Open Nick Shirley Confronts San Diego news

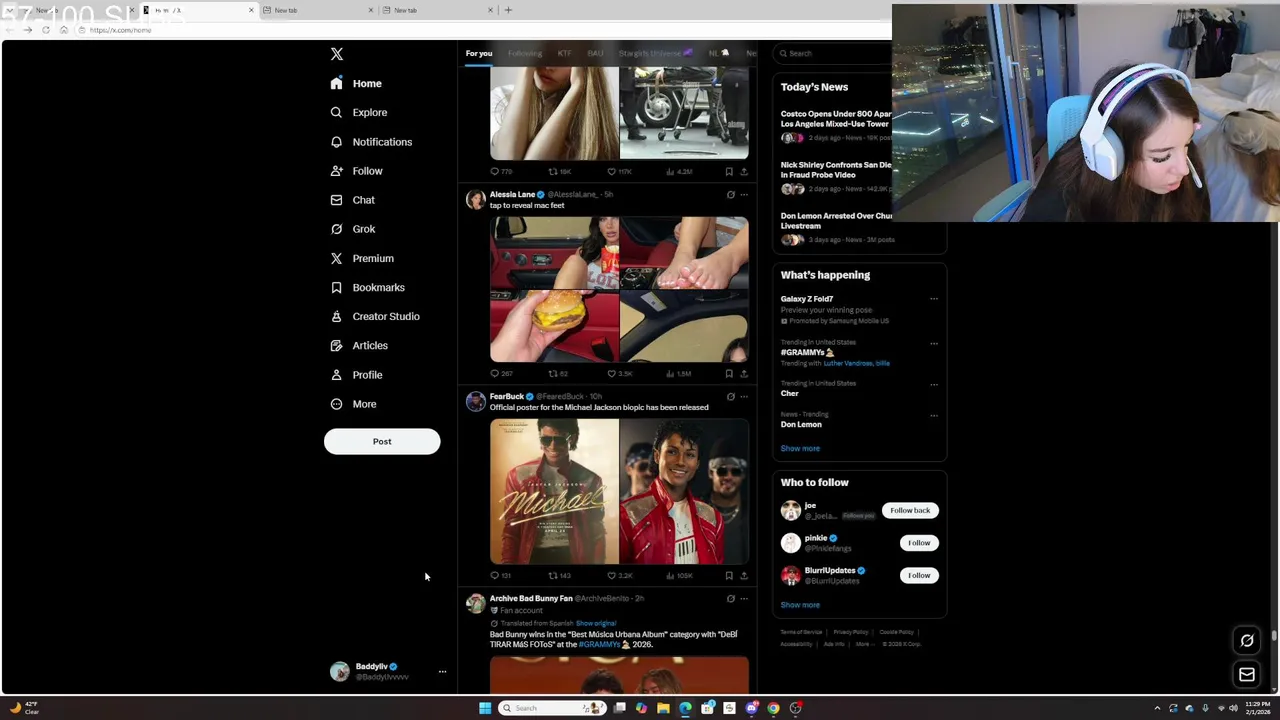[x=835, y=176]
